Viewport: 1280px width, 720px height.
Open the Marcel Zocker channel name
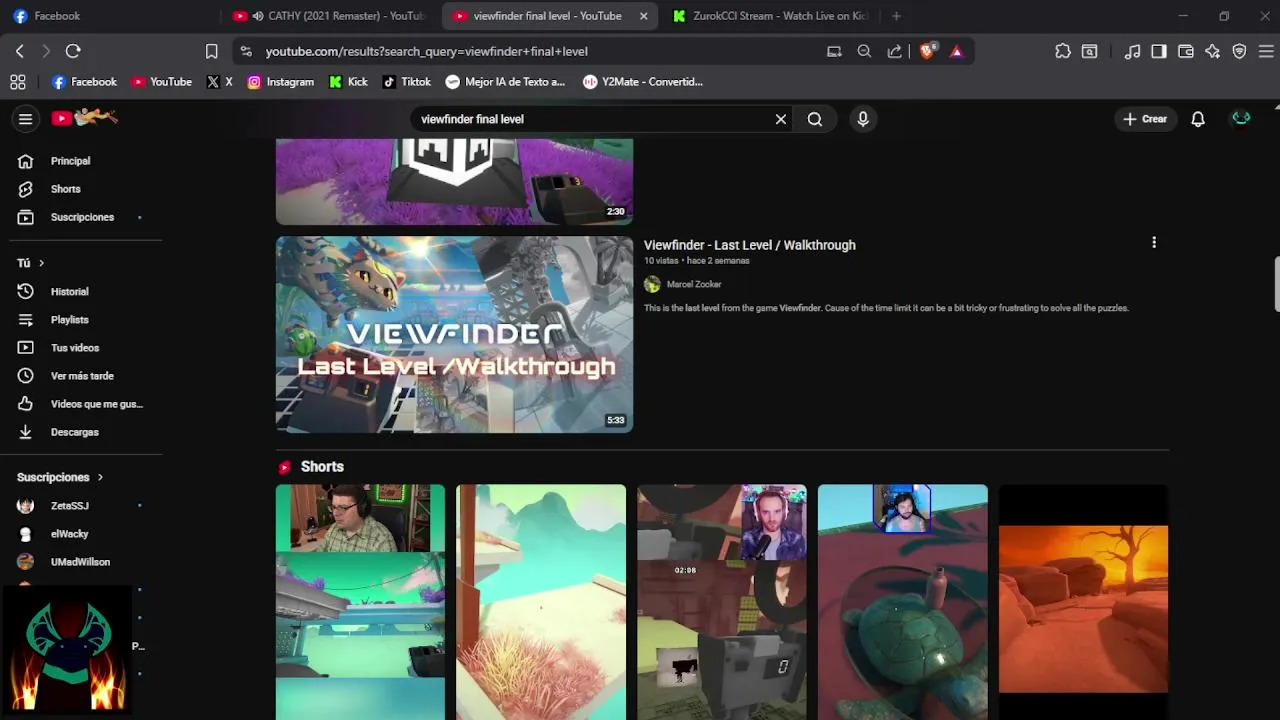tap(694, 284)
